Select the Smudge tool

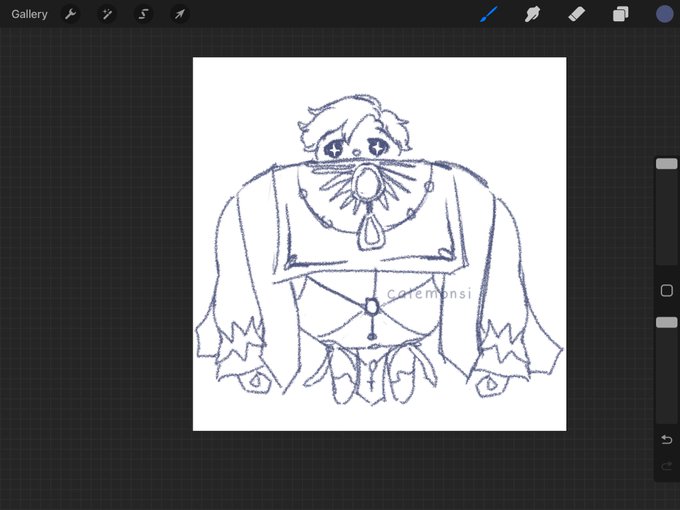tap(532, 14)
